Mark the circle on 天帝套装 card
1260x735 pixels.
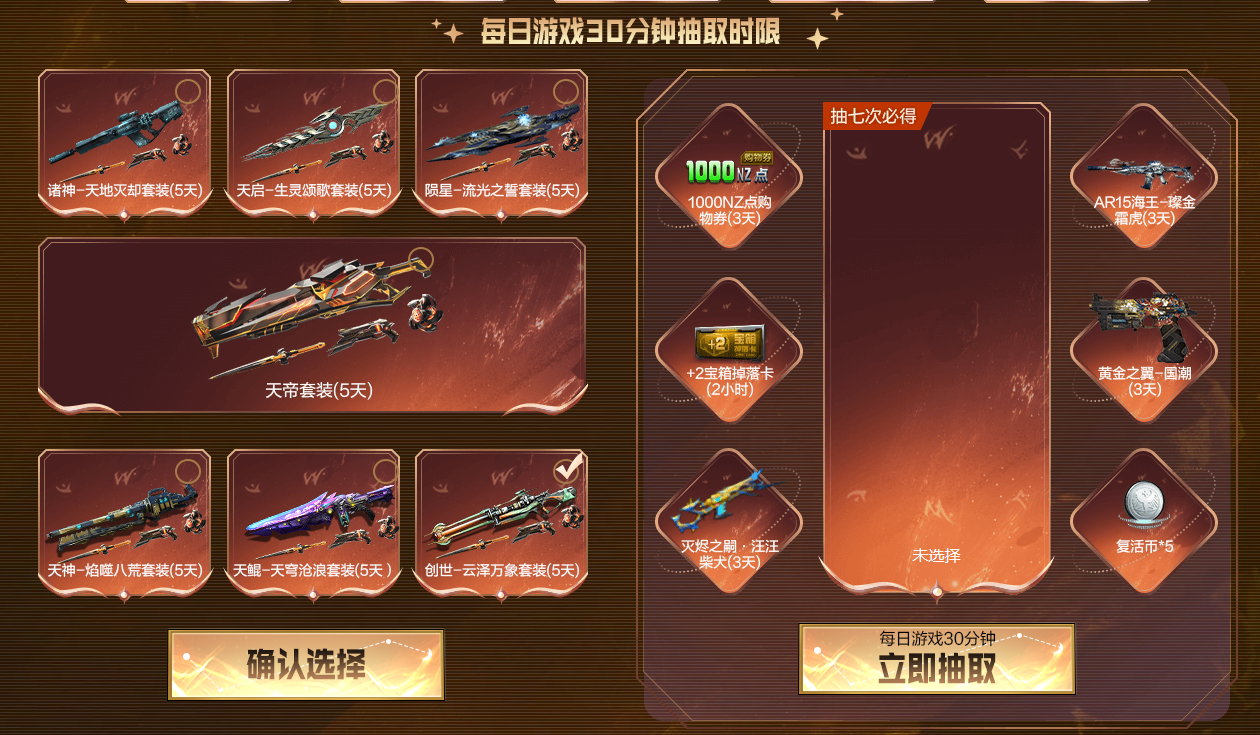(x=421, y=260)
